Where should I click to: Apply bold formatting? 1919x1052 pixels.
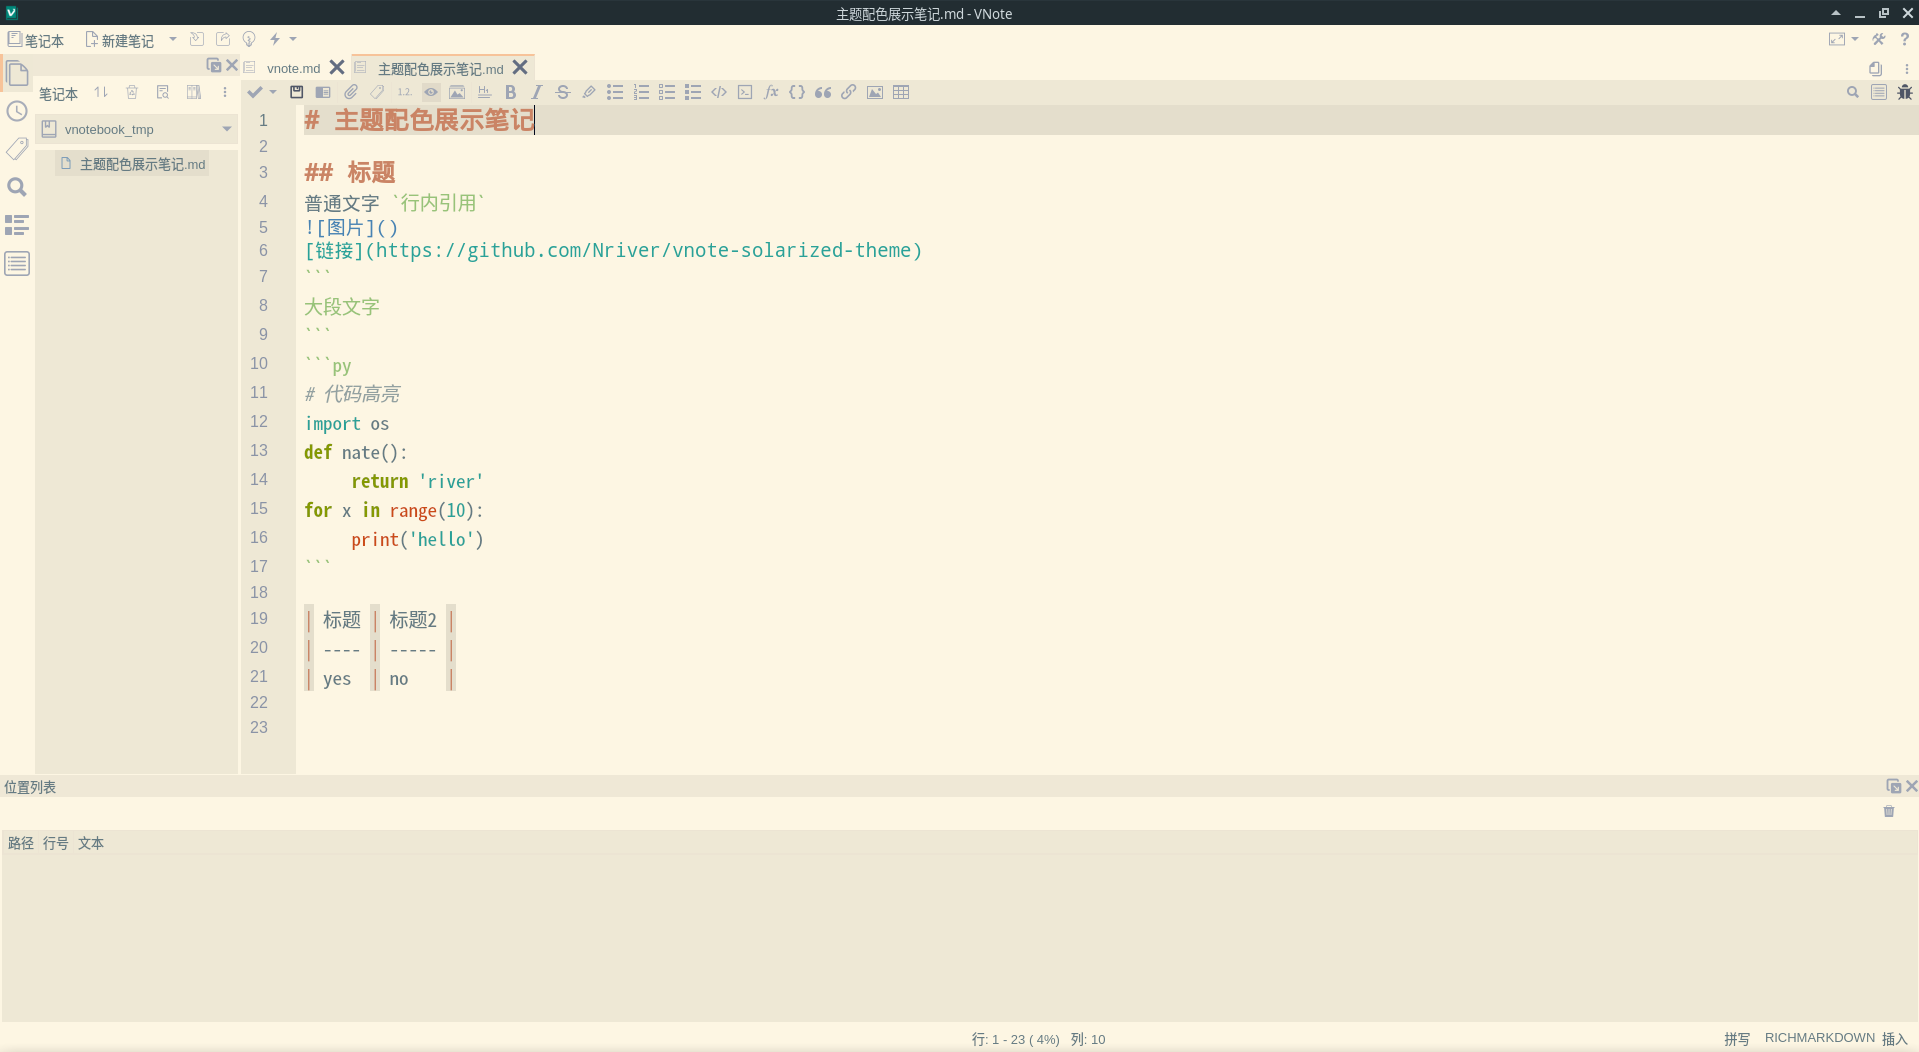511,92
